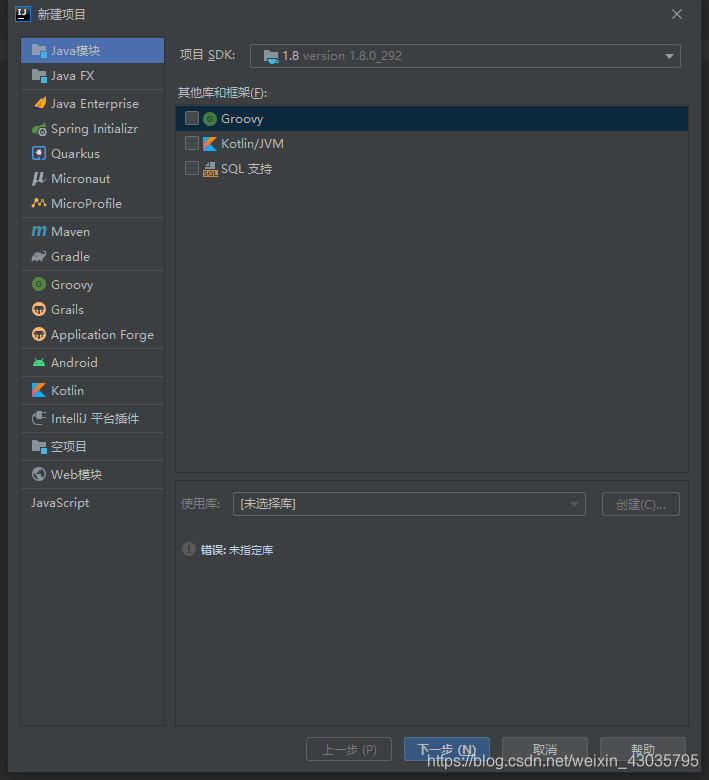709x780 pixels.
Task: Choose Java Enterprise in the list
Action: [93, 103]
